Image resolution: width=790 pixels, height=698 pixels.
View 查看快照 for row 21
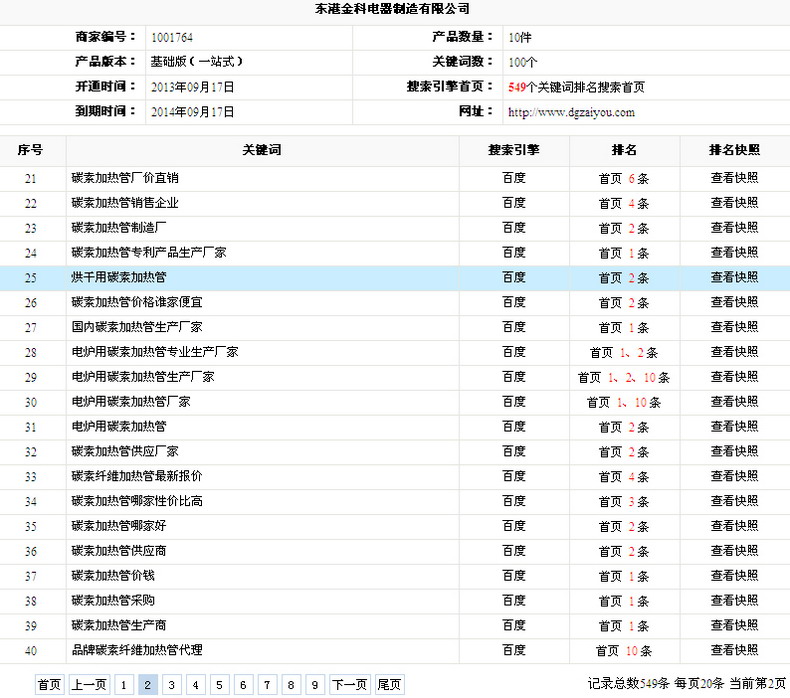(734, 178)
